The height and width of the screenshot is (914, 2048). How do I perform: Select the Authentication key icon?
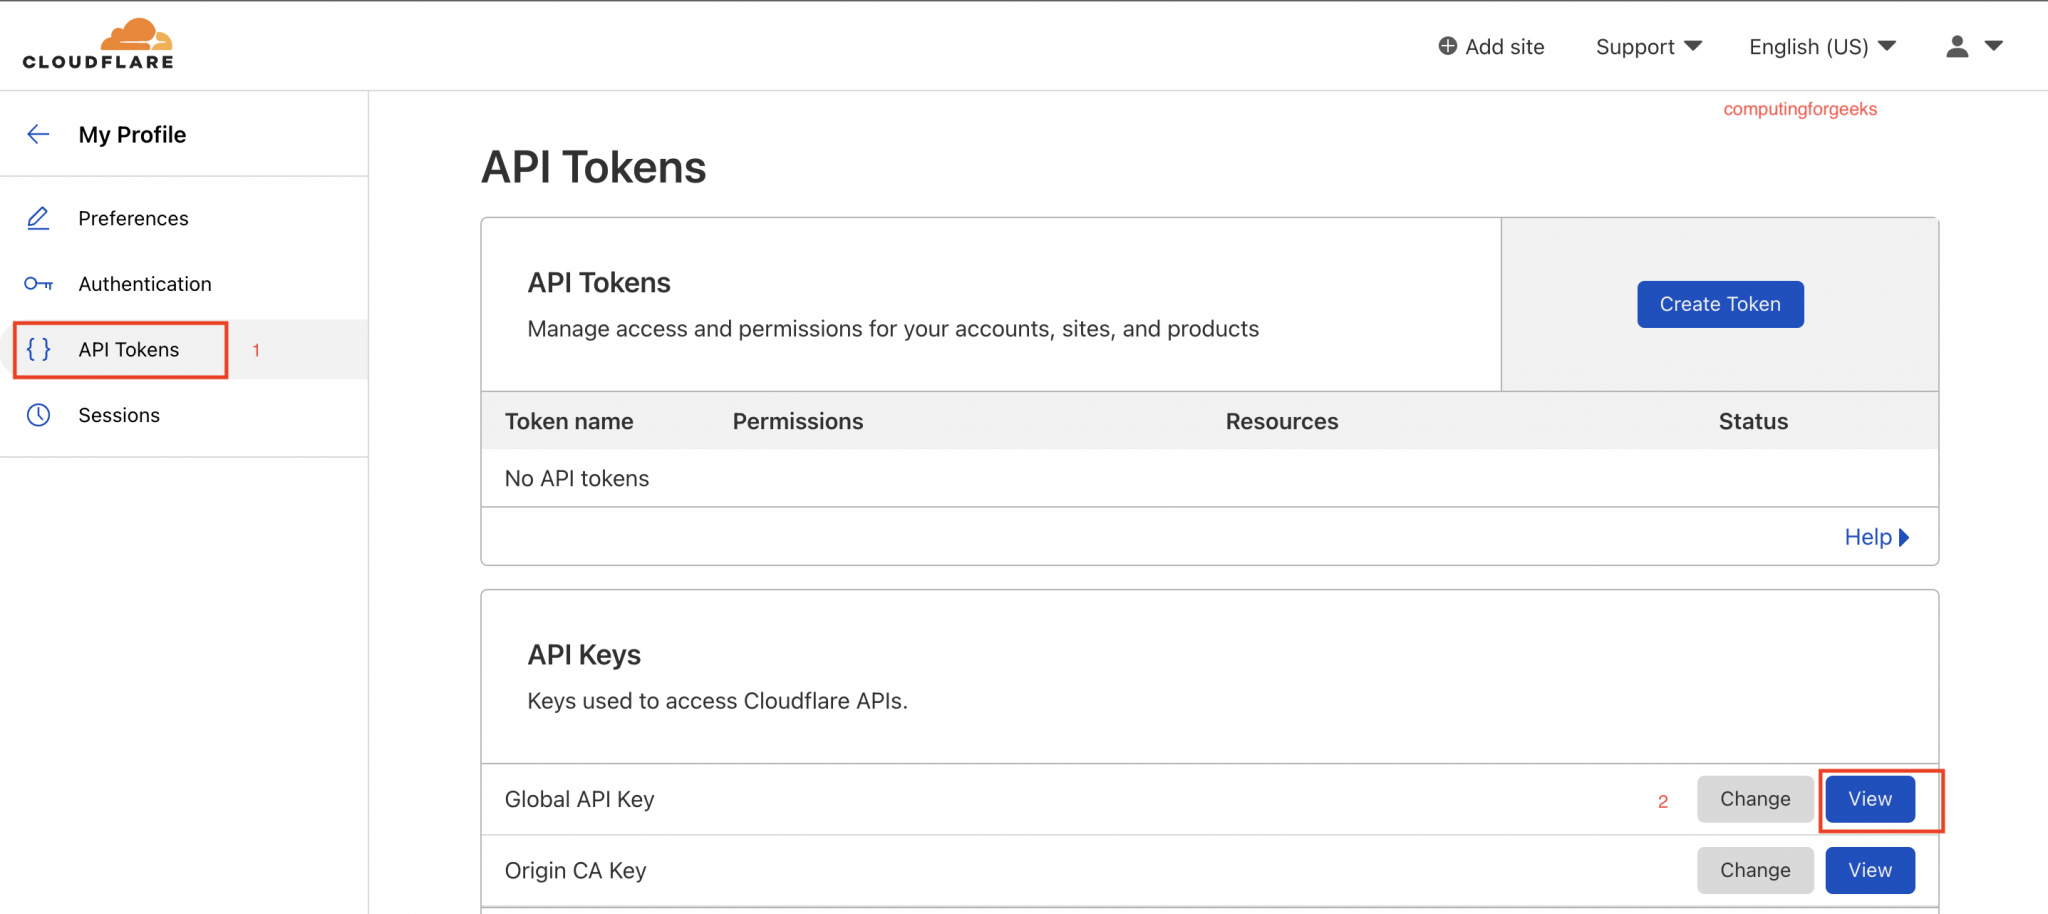38,284
